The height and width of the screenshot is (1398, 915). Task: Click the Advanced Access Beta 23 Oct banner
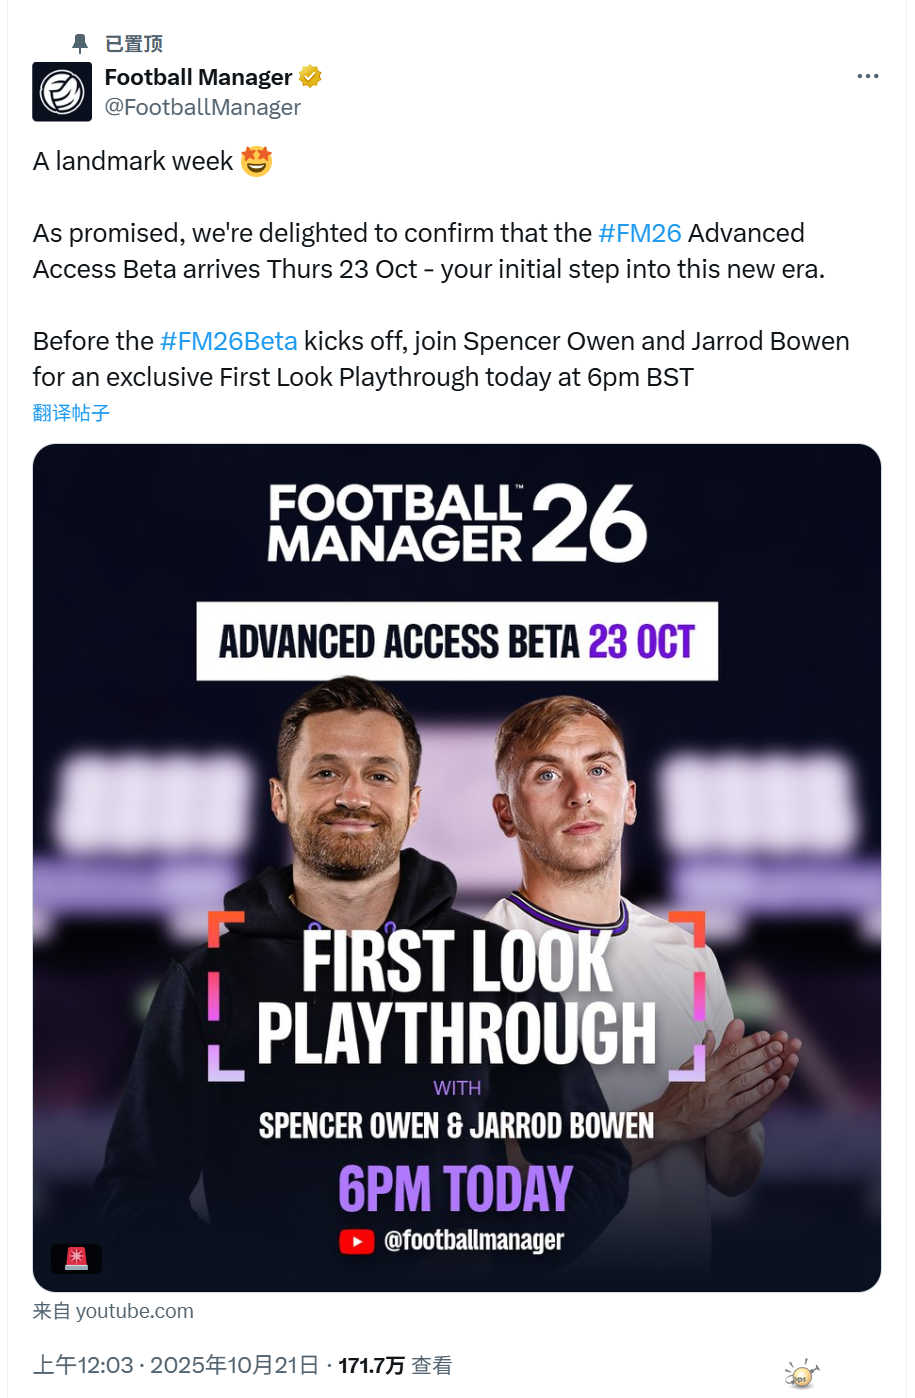457,642
